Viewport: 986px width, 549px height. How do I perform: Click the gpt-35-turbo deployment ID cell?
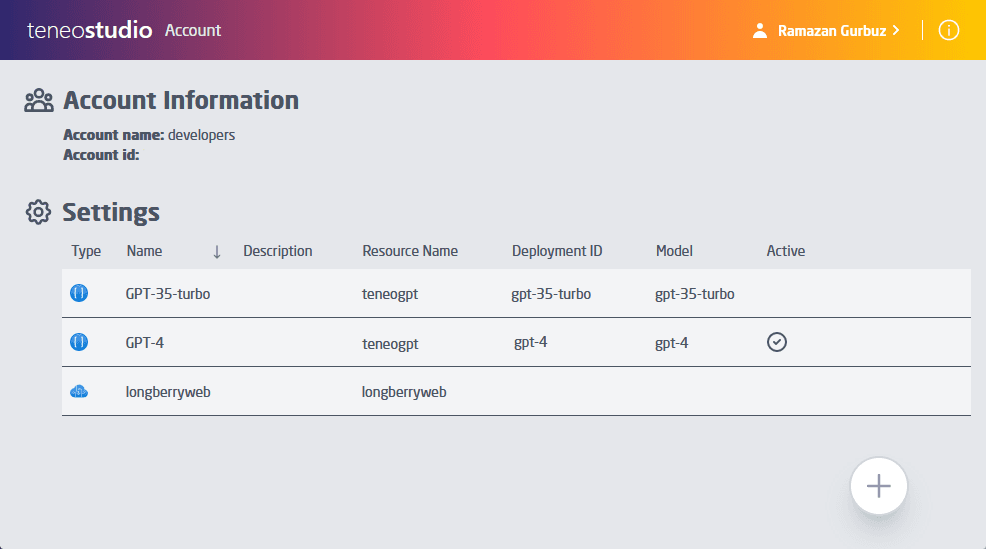click(x=551, y=294)
